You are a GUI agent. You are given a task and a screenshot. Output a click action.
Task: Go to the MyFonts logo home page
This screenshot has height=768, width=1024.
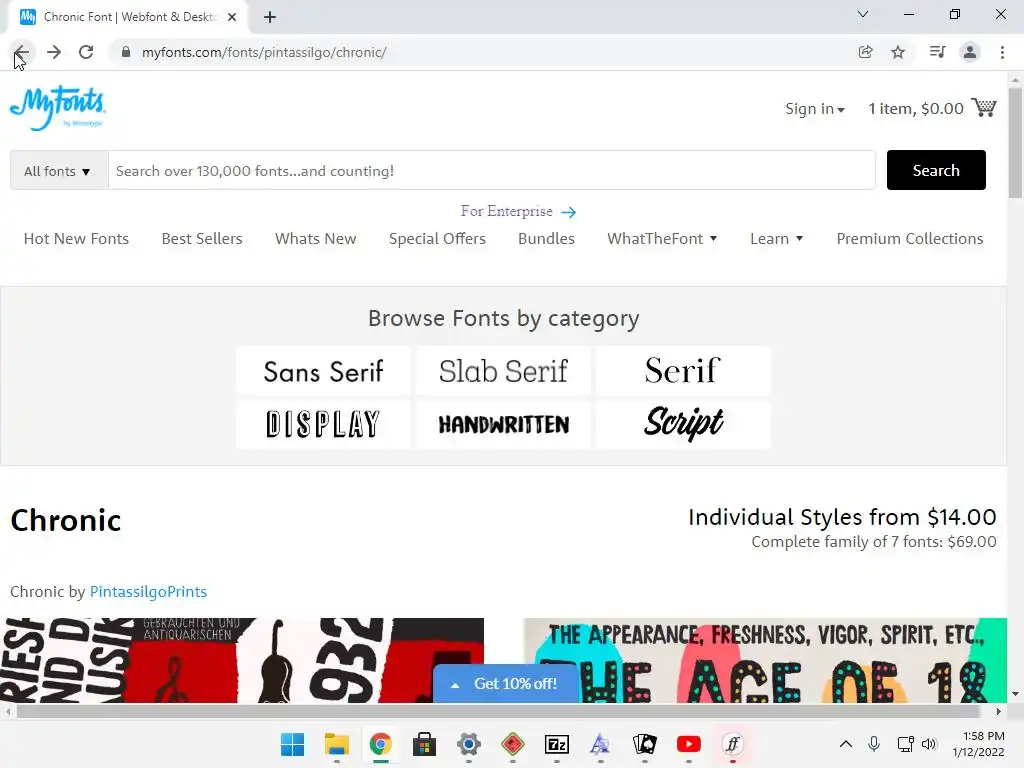pos(57,108)
